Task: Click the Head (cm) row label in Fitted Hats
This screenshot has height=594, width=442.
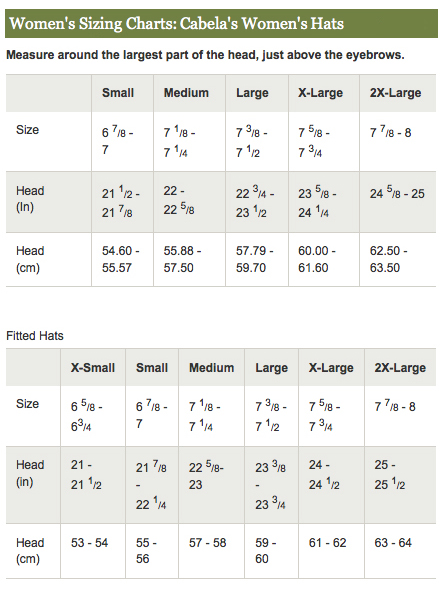Action: click(x=30, y=551)
